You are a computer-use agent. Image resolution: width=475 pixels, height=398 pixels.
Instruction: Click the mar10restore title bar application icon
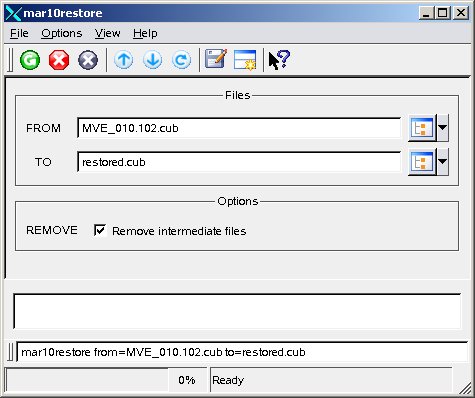(x=13, y=13)
